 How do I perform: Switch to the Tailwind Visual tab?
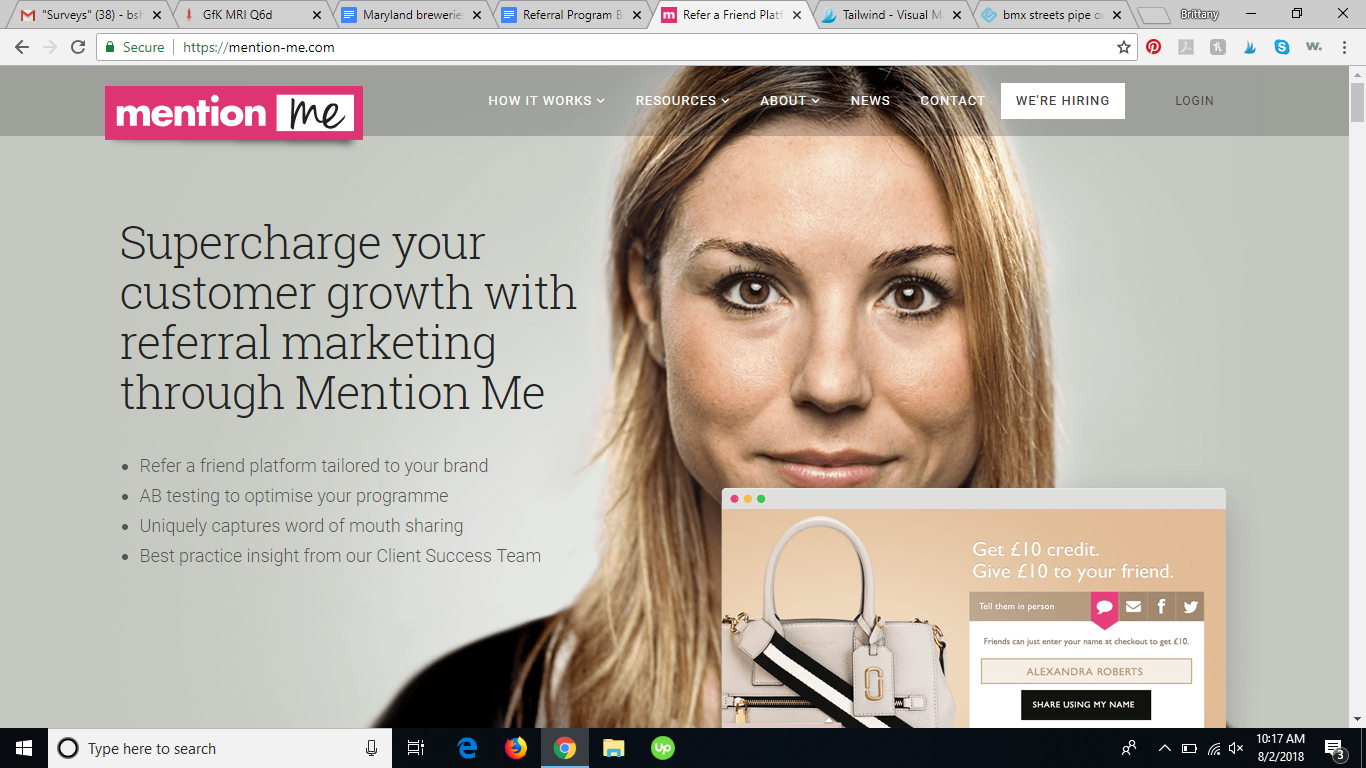(890, 15)
